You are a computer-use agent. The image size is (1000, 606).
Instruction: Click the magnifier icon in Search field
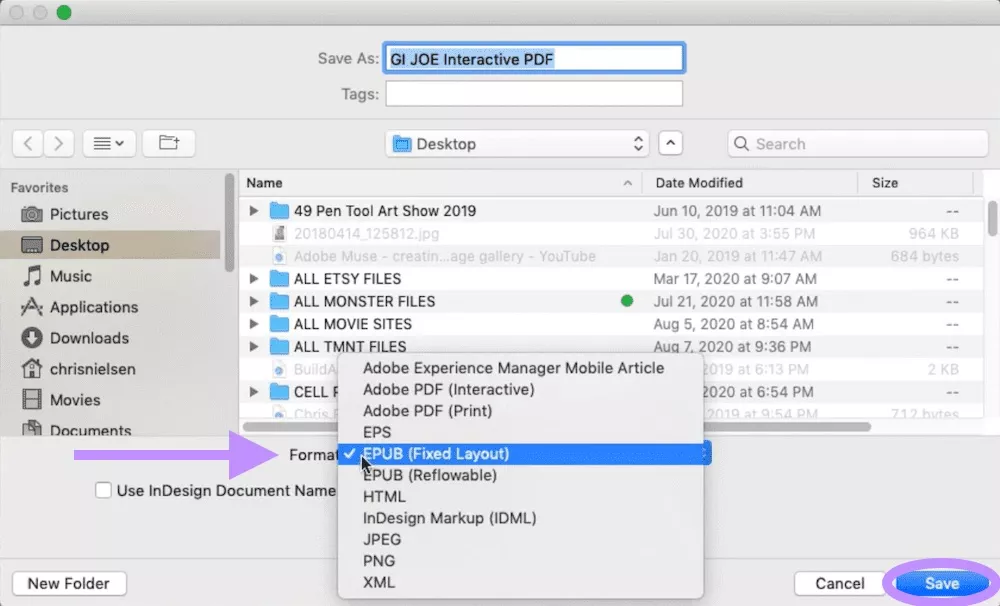point(741,143)
